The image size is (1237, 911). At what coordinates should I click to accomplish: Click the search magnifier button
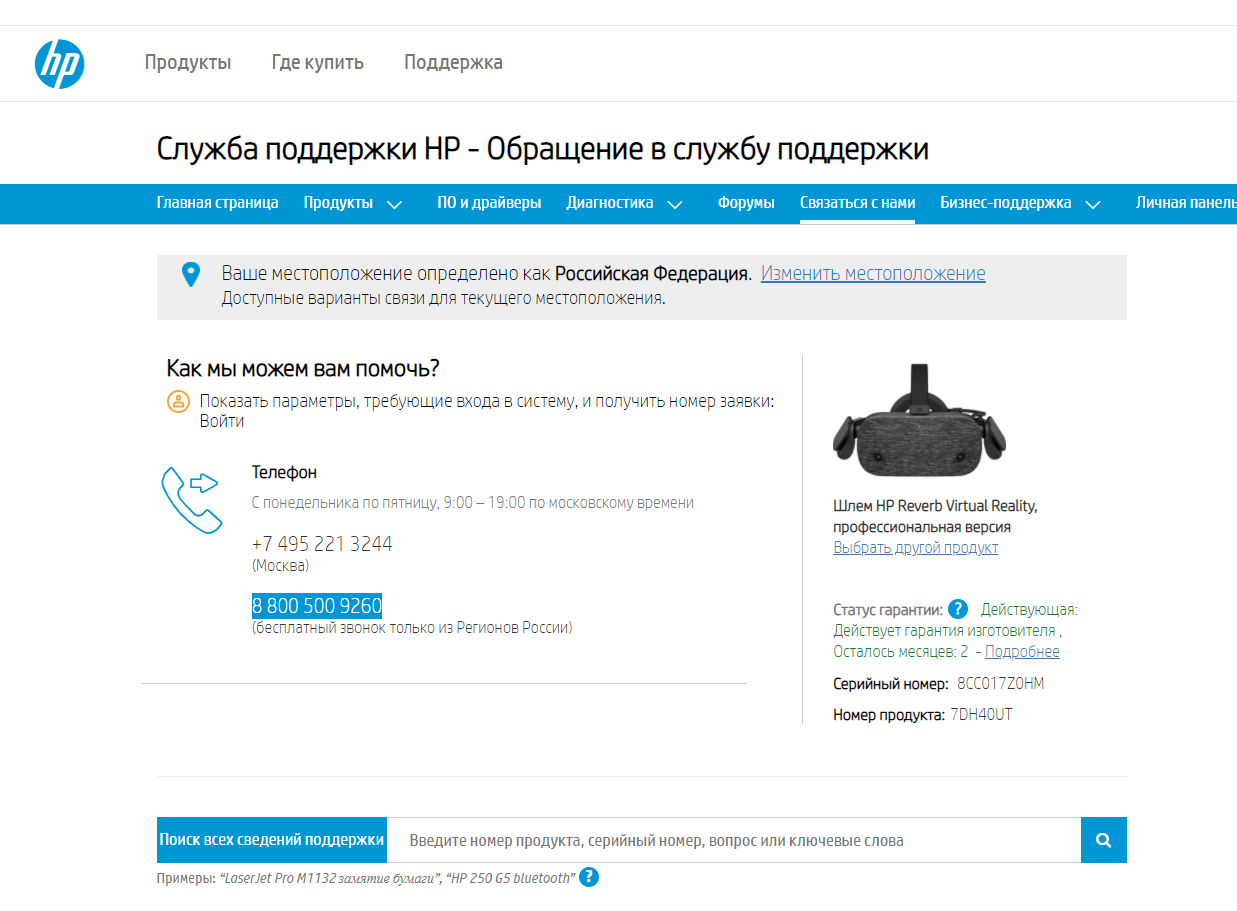(1104, 840)
